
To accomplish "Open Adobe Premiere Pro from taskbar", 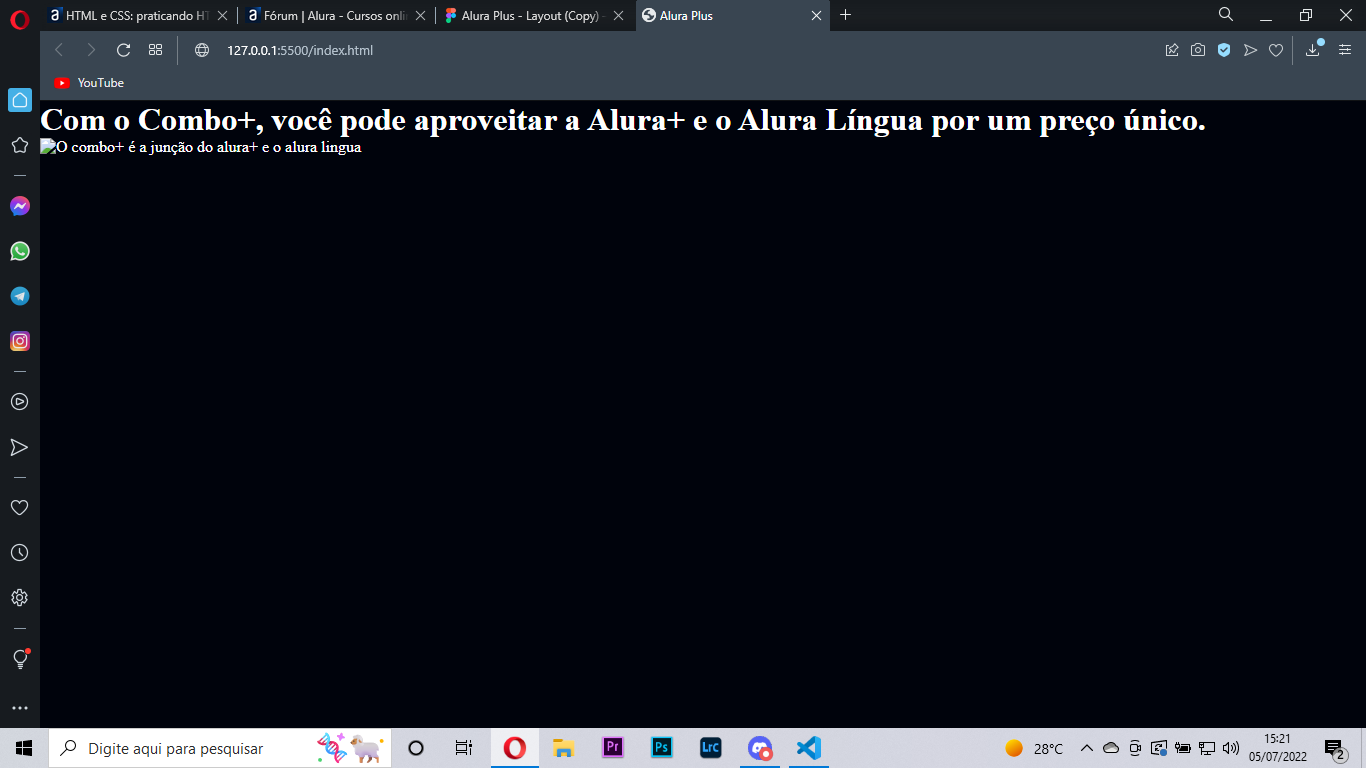I will pos(613,748).
